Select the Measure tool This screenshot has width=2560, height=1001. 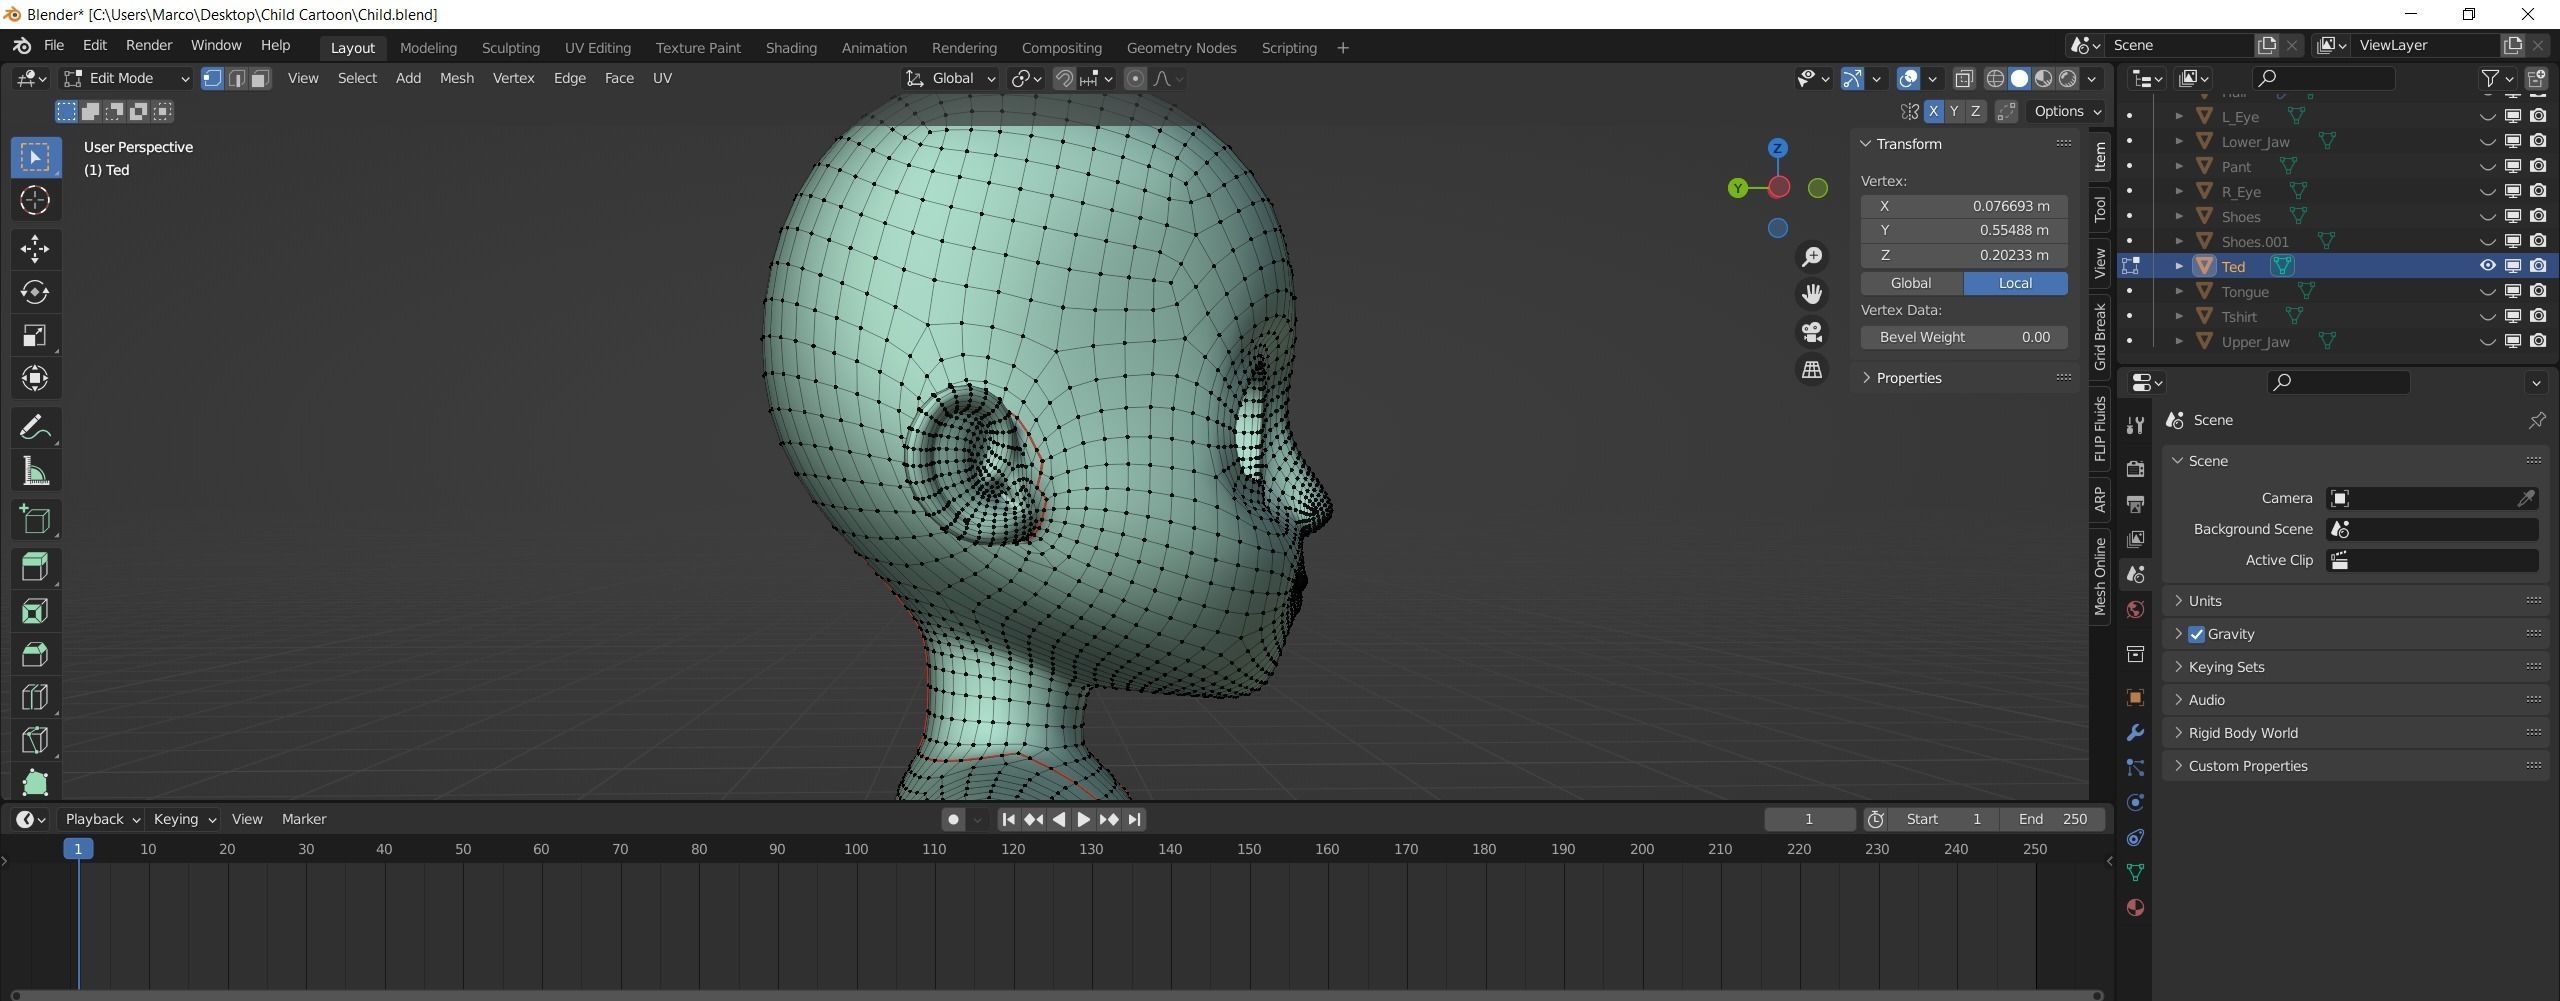tap(35, 471)
